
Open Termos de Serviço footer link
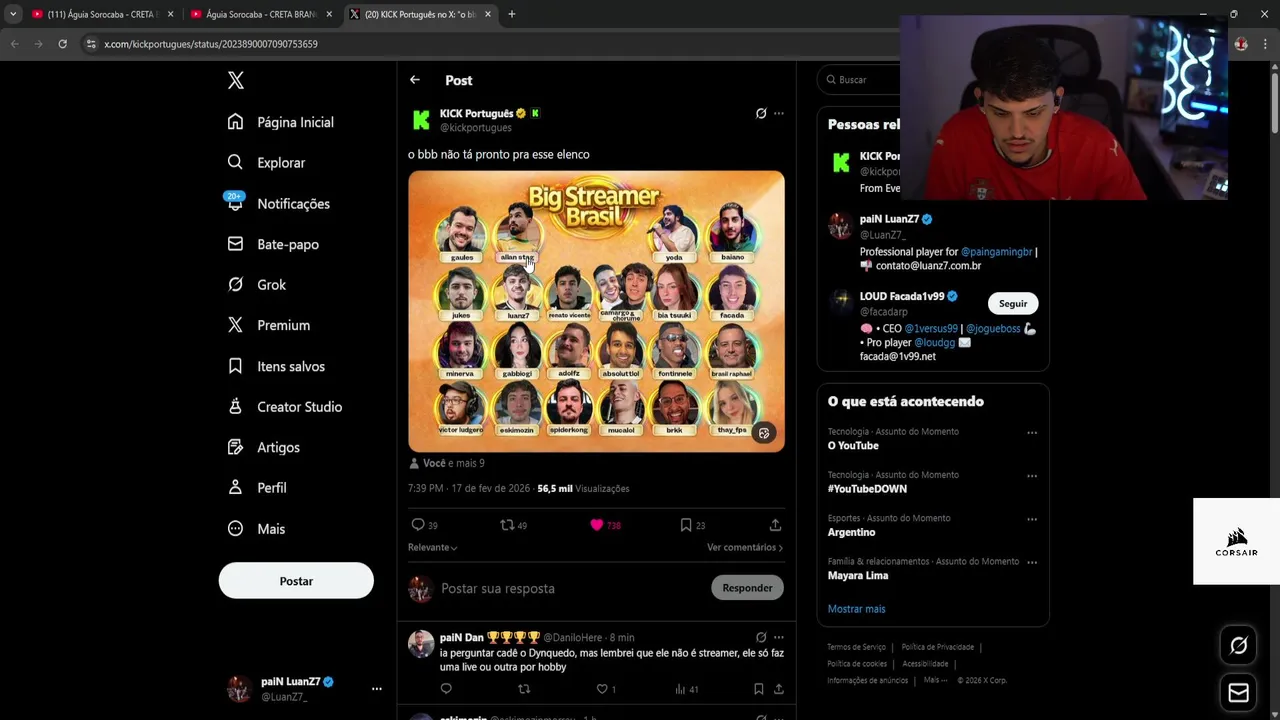[x=856, y=647]
